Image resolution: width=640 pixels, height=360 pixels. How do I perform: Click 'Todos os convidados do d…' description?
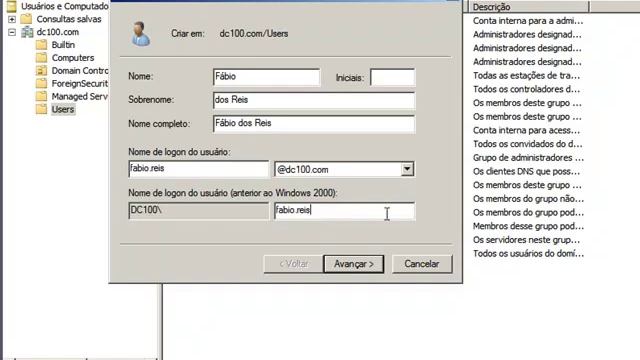click(x=527, y=144)
